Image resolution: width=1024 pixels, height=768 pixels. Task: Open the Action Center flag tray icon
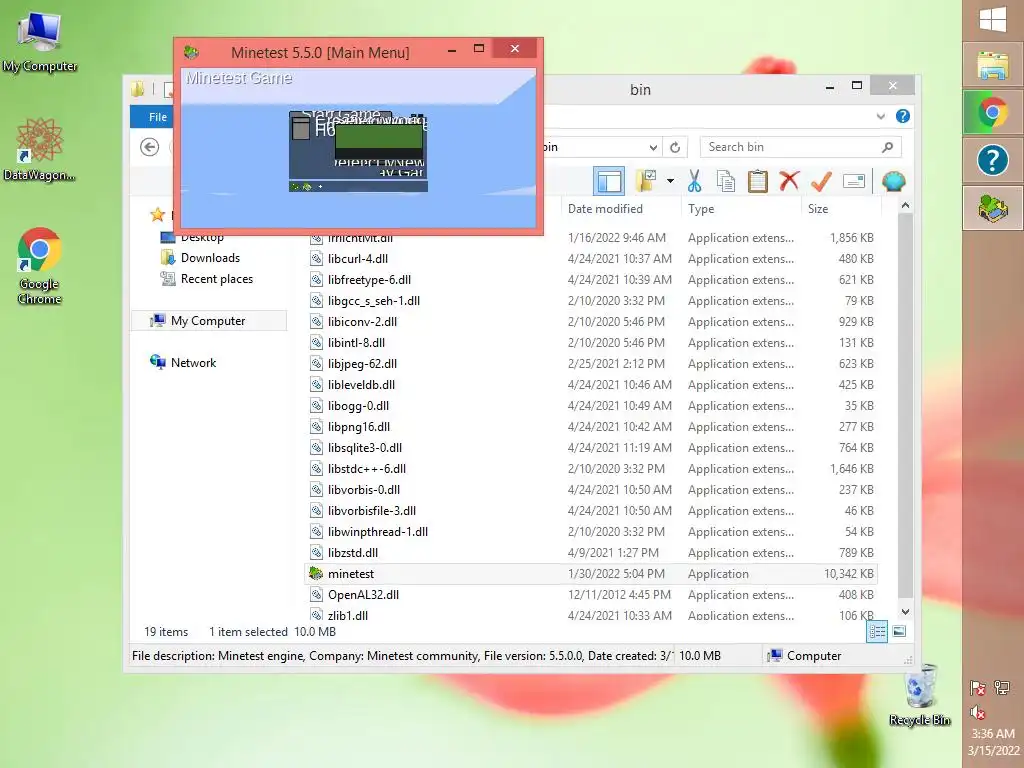click(978, 688)
